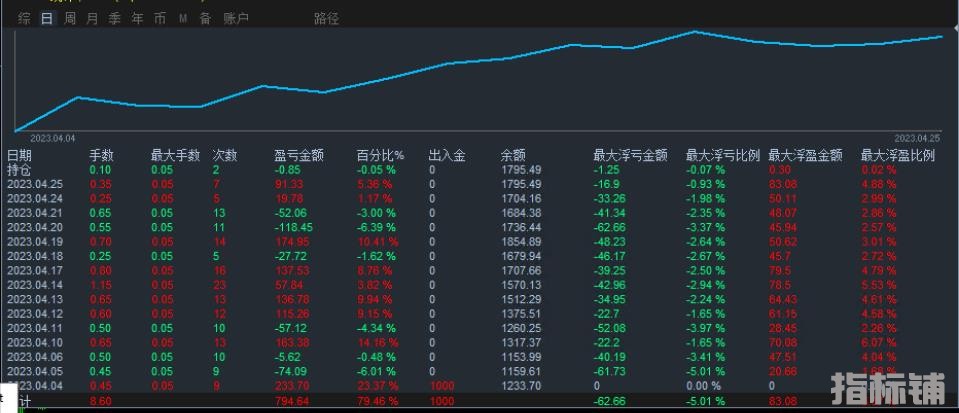Select the 2023.04.25 date row
This screenshot has width=959, height=413.
tap(480, 184)
